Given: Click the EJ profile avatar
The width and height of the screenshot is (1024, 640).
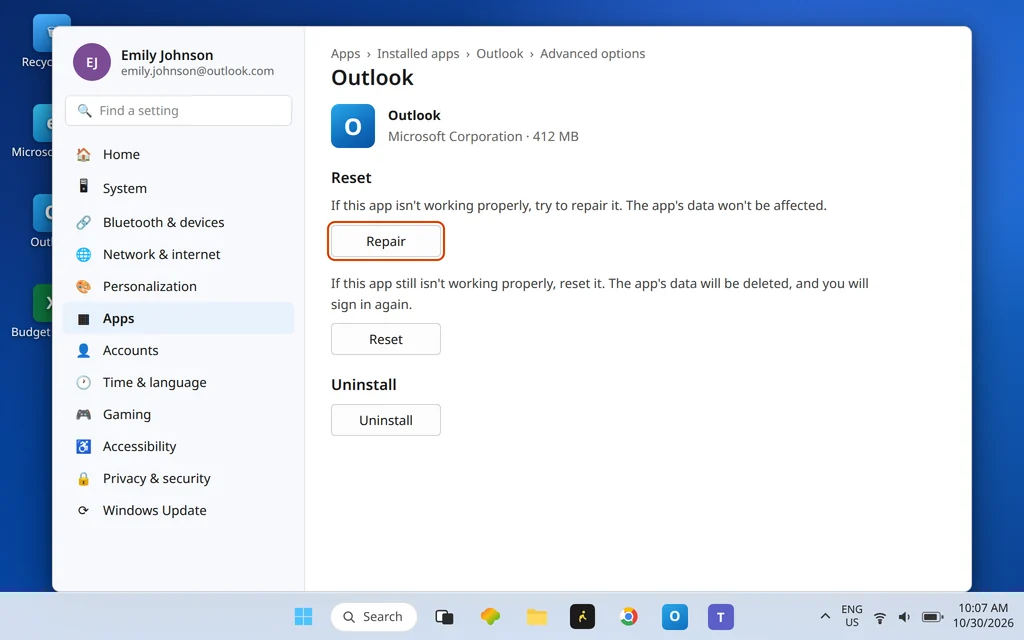Looking at the screenshot, I should (92, 62).
